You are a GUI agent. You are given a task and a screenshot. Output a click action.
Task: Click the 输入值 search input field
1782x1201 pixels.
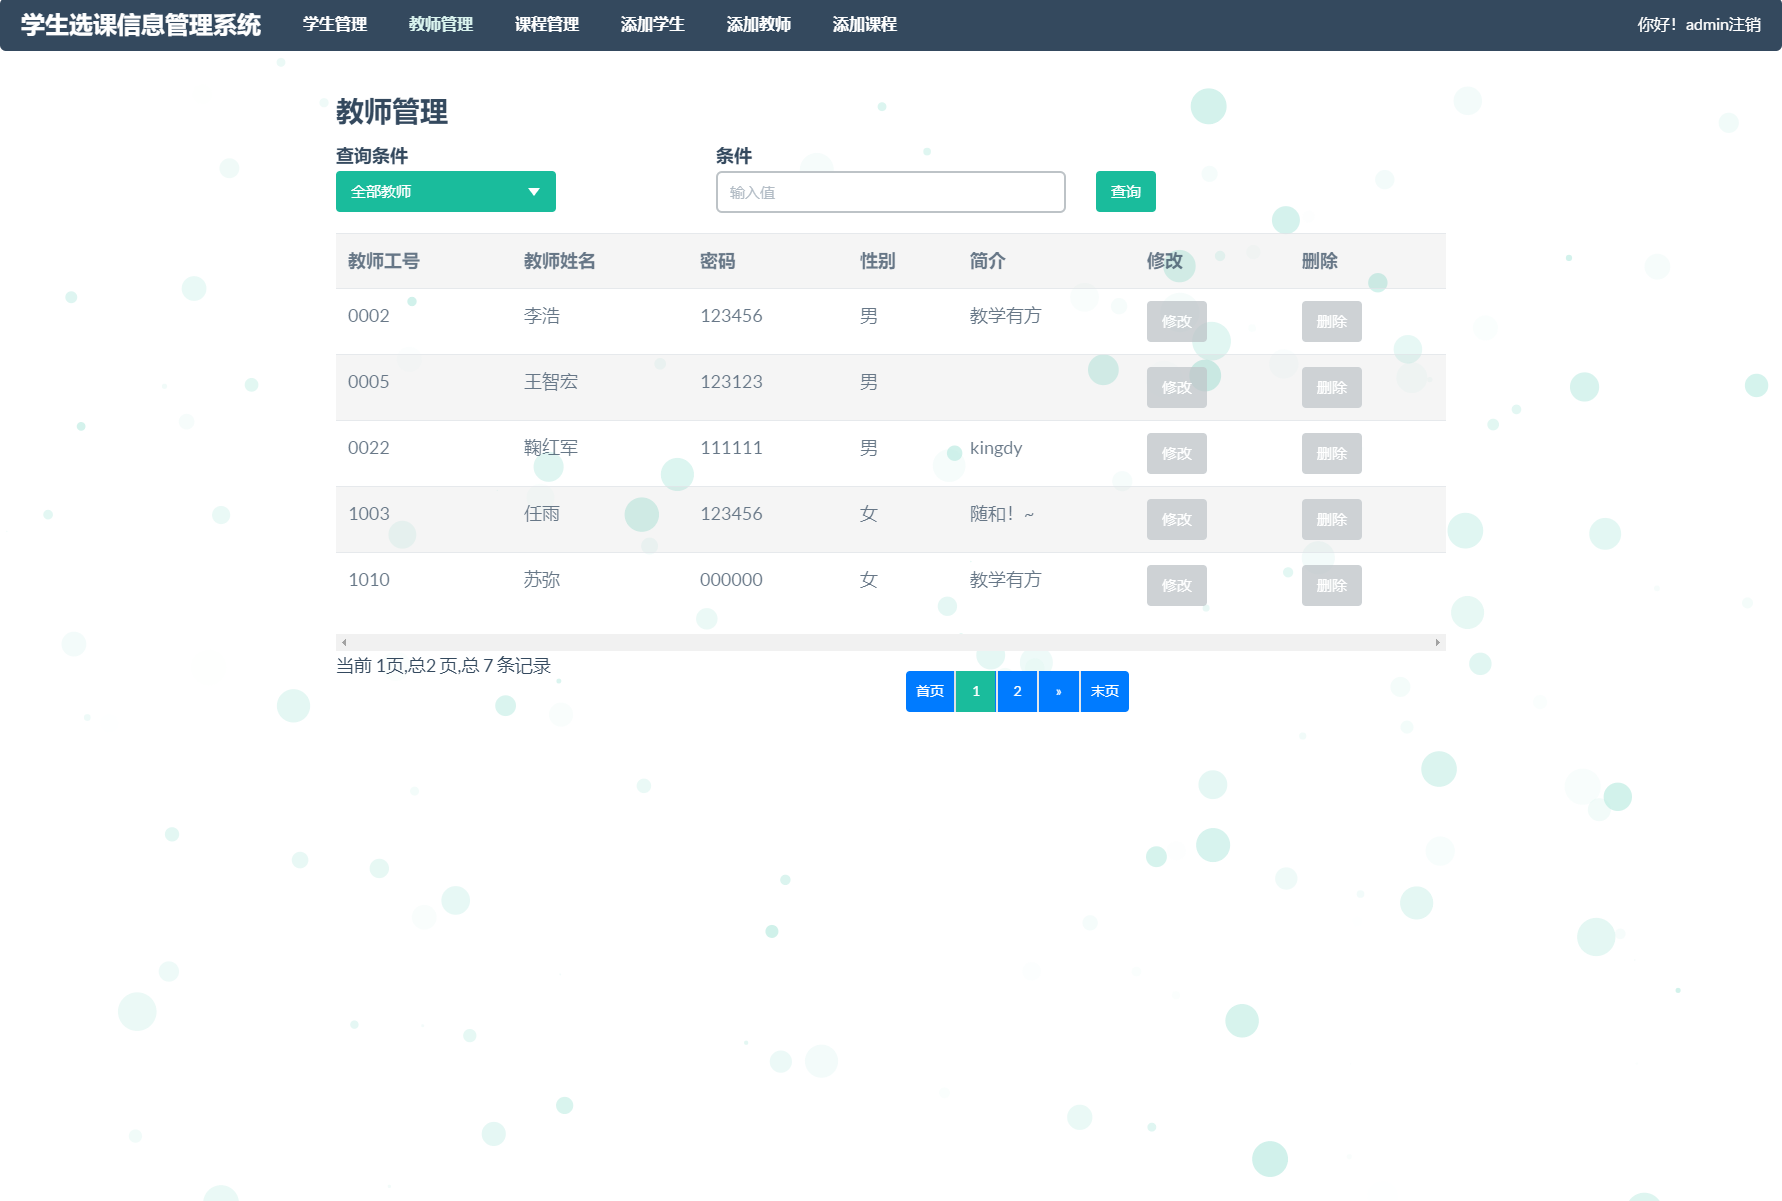[890, 192]
